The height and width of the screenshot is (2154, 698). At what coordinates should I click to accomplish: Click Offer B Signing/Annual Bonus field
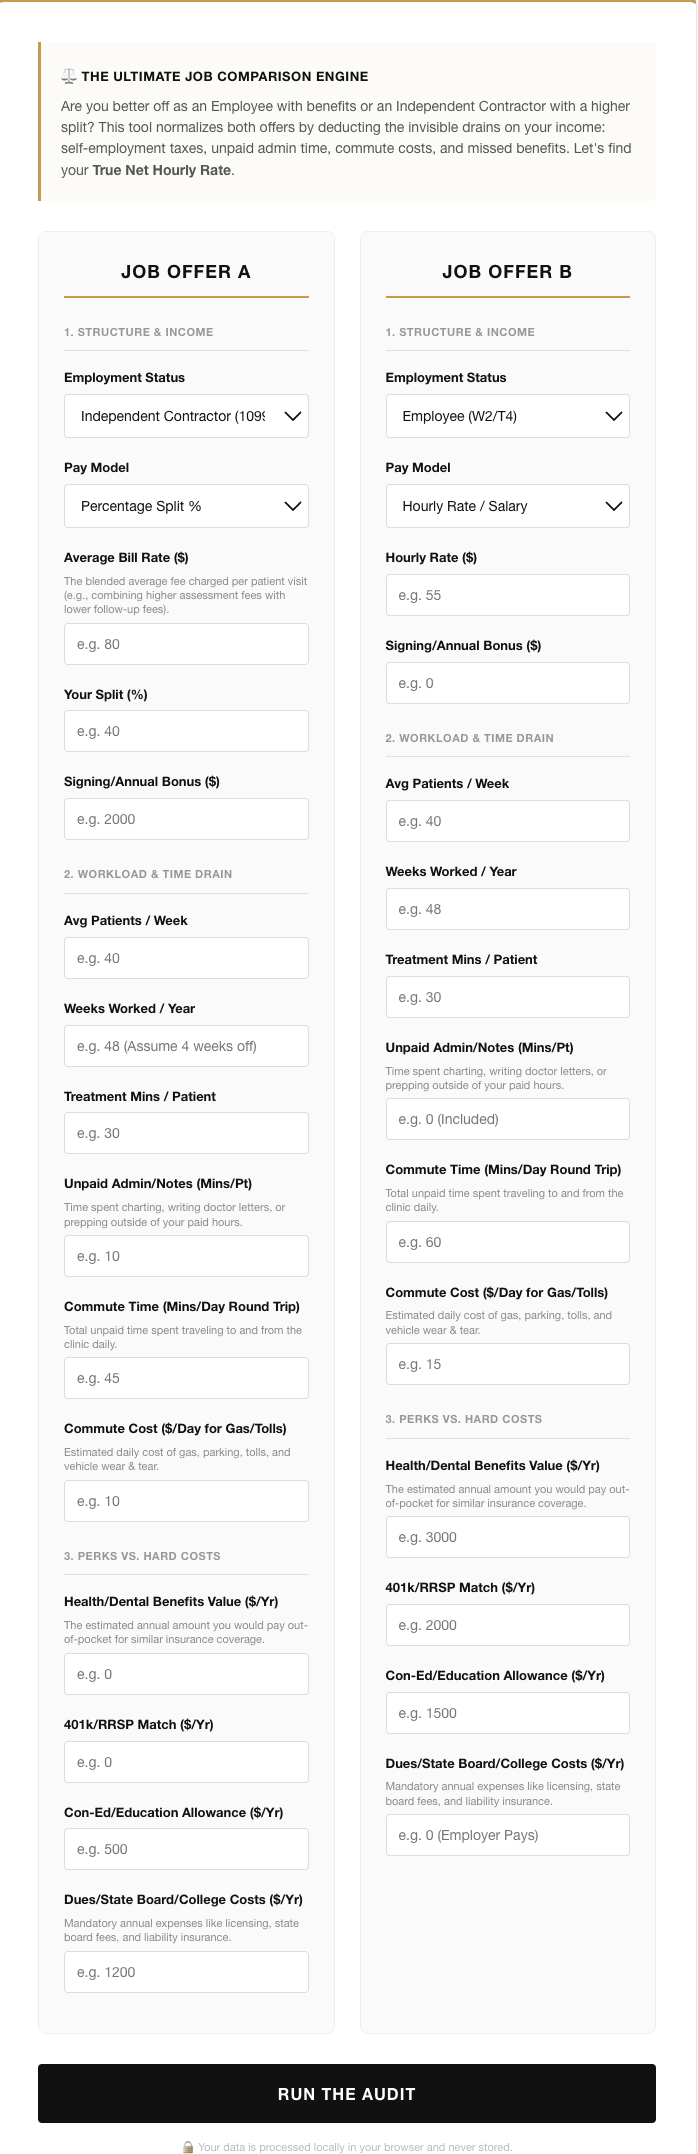507,683
